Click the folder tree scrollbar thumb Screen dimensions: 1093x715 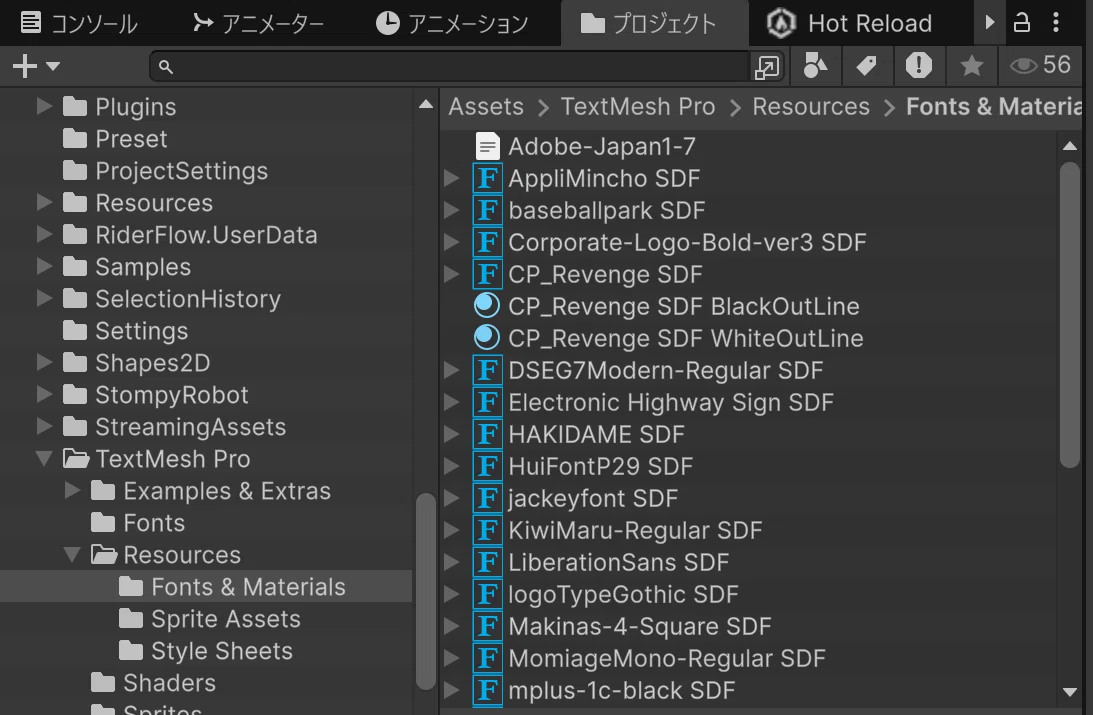pos(426,591)
